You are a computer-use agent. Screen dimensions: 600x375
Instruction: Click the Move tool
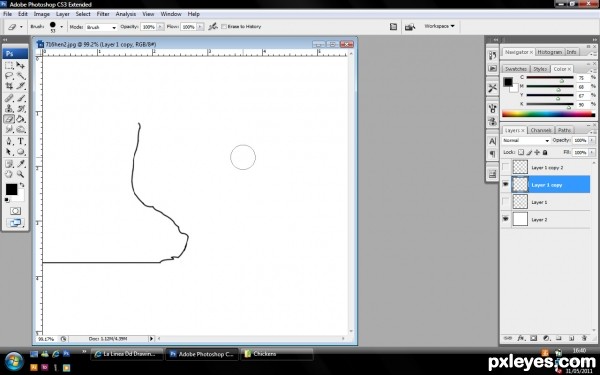(x=21, y=65)
